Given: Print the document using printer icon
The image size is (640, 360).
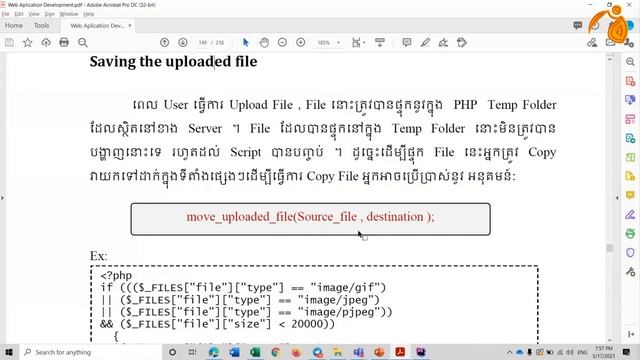Looking at the screenshot, I should click(64, 42).
